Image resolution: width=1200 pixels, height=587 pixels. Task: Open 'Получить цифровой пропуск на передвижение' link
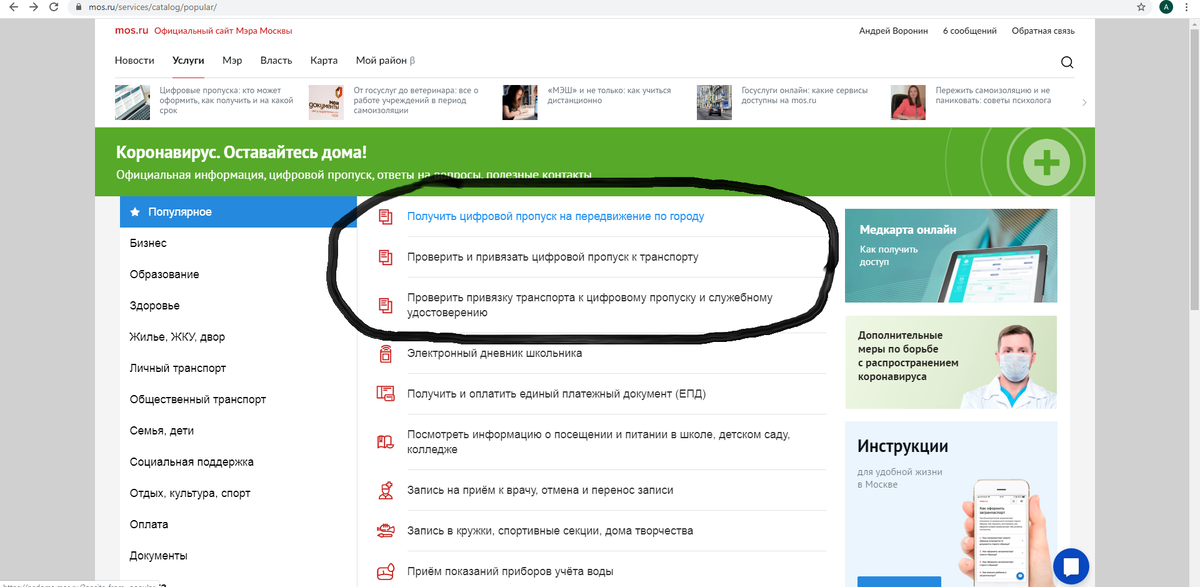(x=555, y=216)
